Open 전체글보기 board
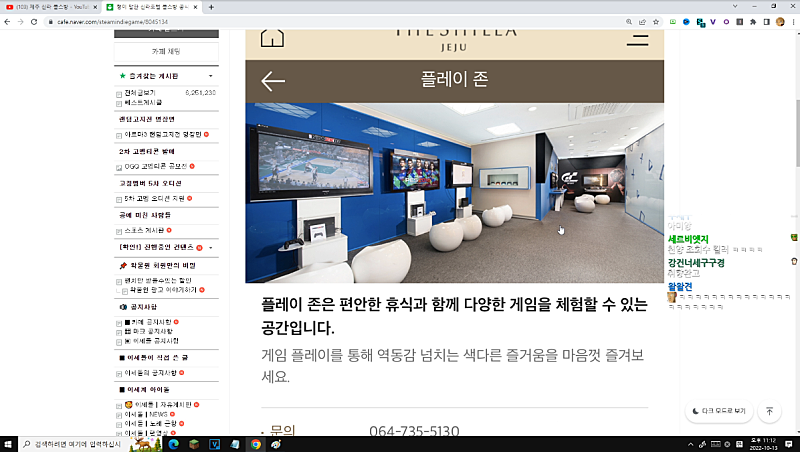This screenshot has width=800, height=452. (x=140, y=93)
